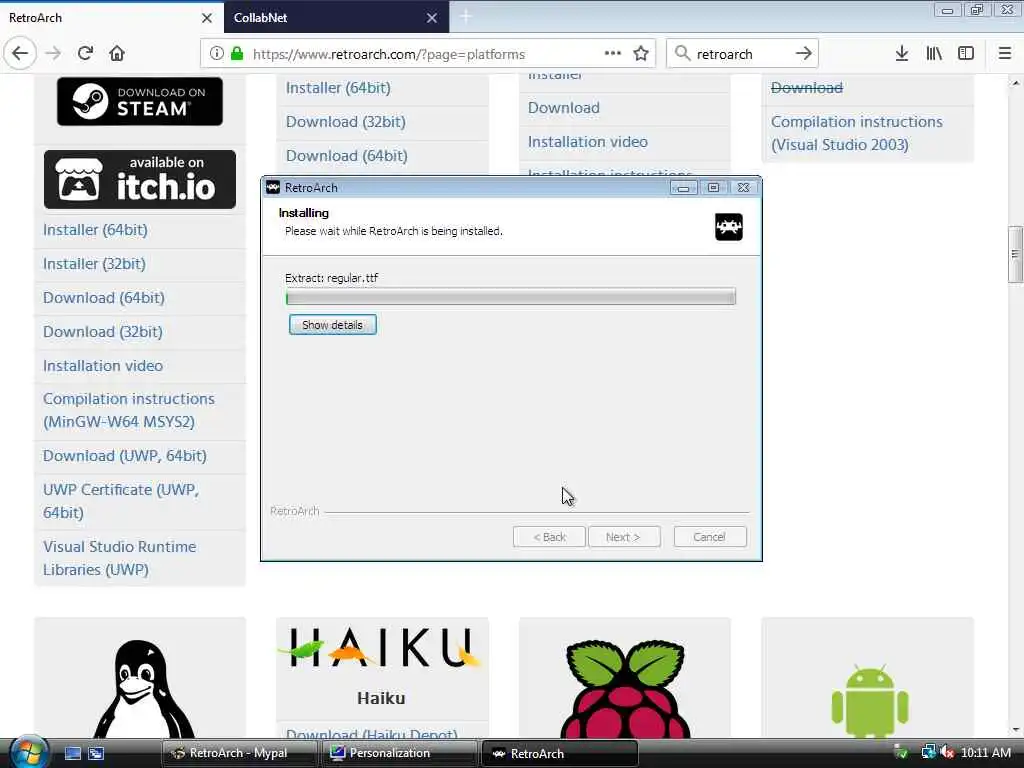Select RetroArch installer taskbar button
The height and width of the screenshot is (768, 1024).
point(559,753)
